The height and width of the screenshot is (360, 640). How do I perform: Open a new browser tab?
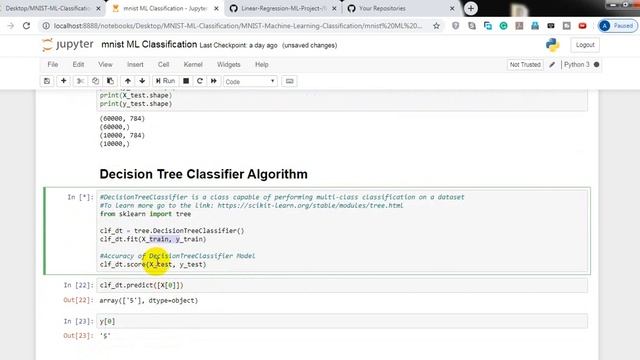[471, 8]
